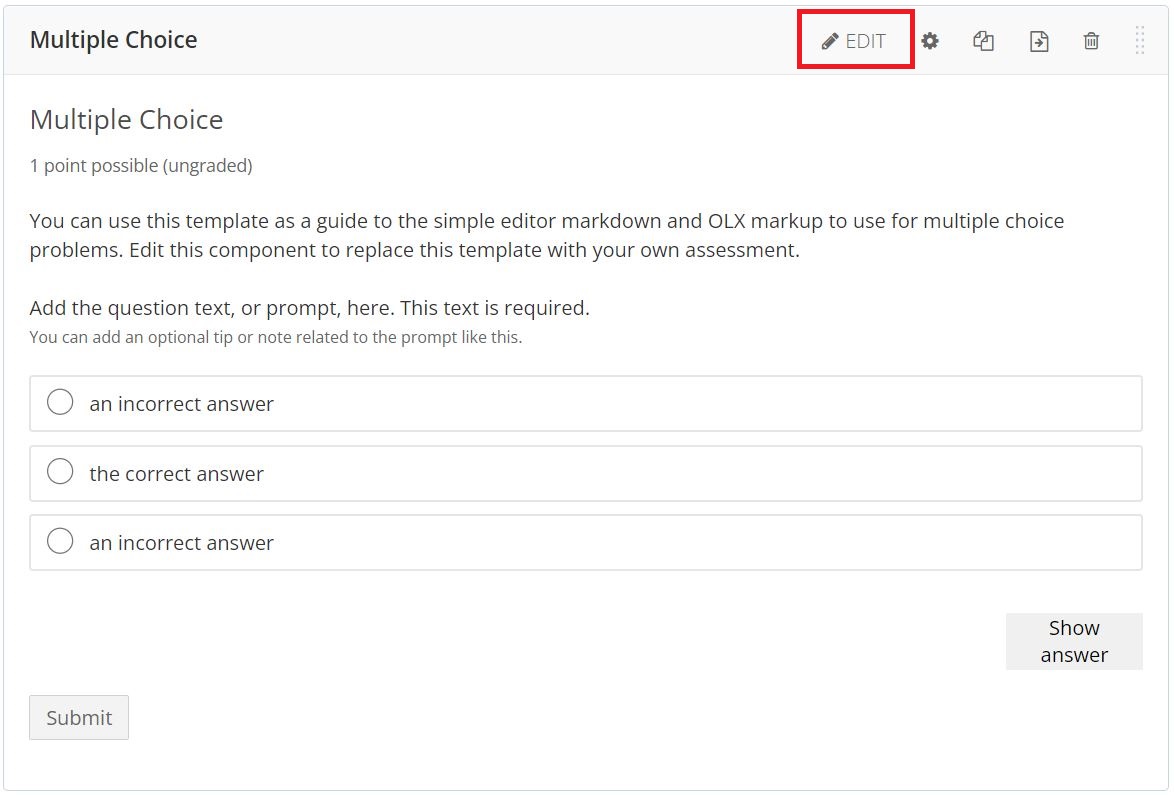This screenshot has width=1174, height=795.
Task: Click the template guide description paragraph
Action: (547, 235)
